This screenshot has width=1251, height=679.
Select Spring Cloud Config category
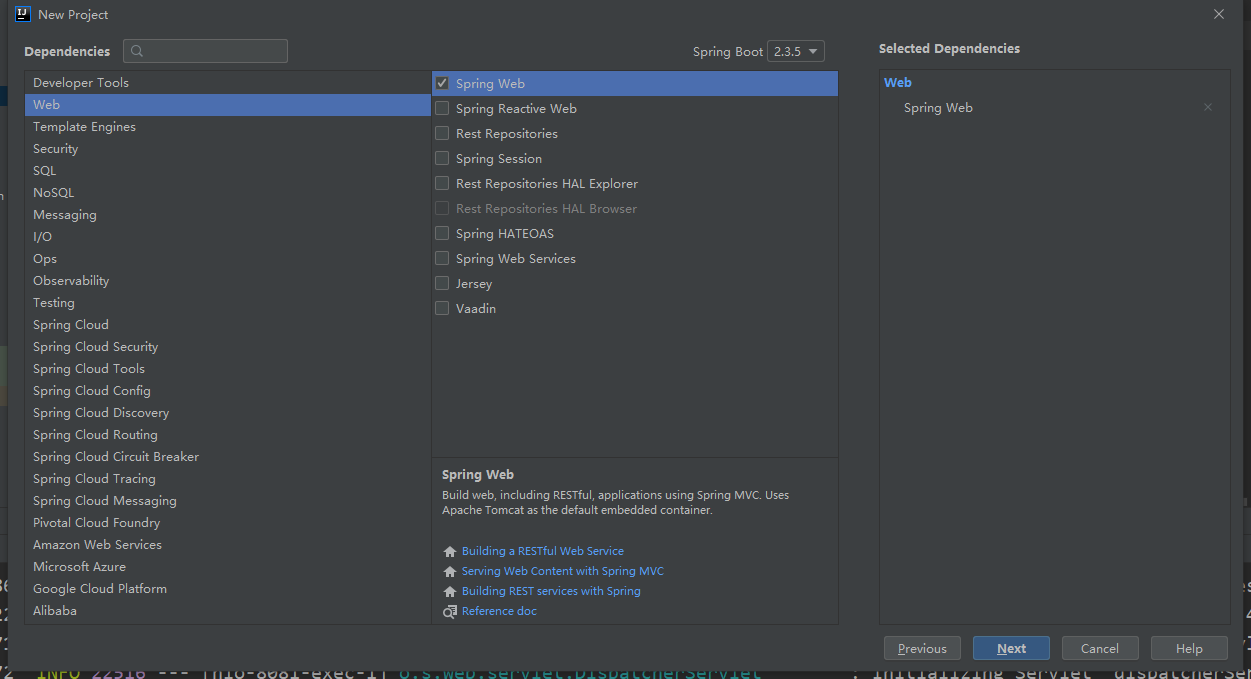click(228, 391)
